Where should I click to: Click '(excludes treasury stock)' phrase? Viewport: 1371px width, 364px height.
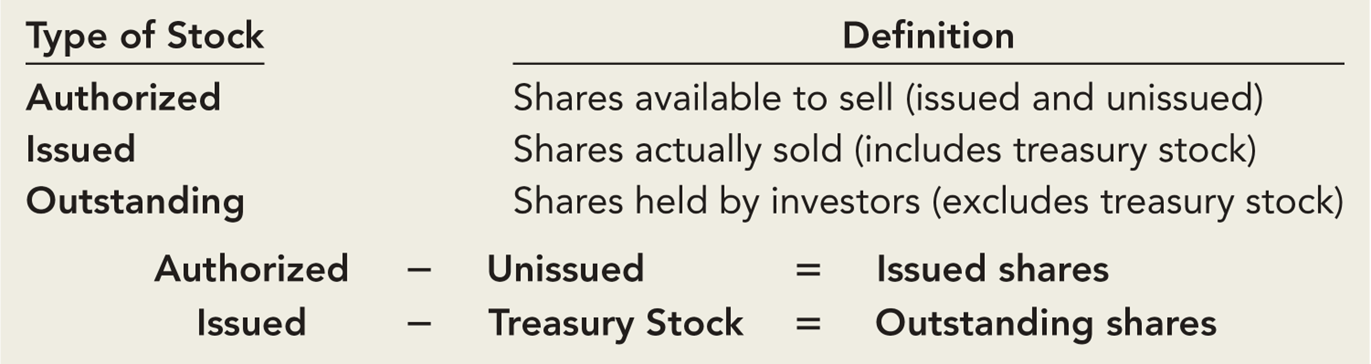click(1139, 202)
